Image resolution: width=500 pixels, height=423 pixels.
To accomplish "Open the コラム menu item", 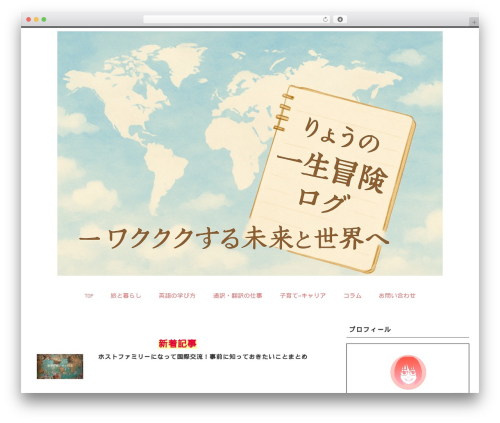I will coord(352,296).
